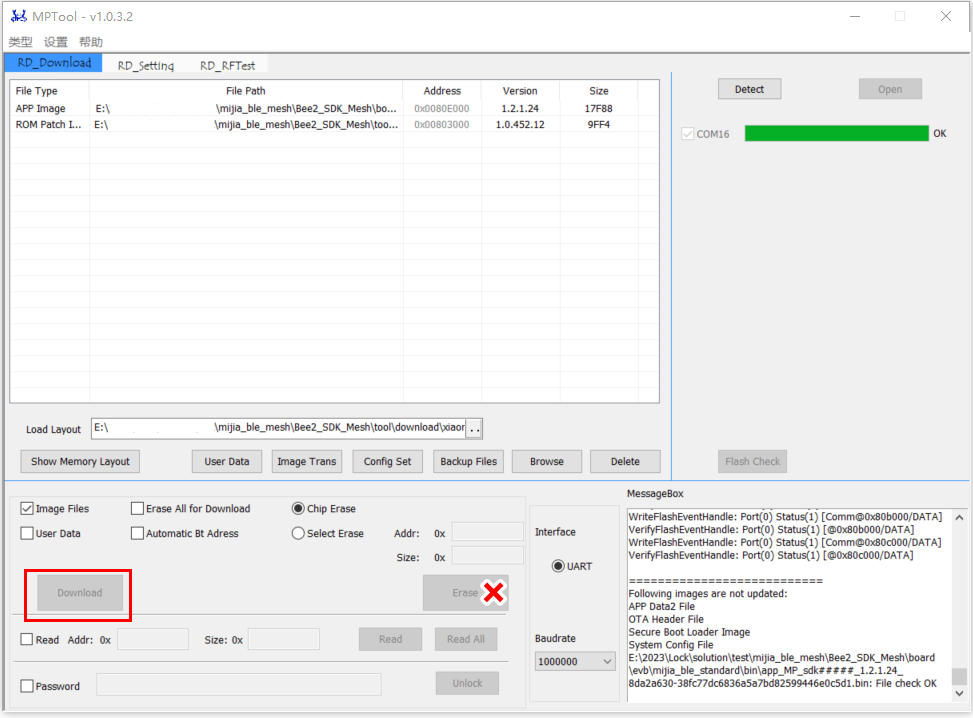Click the Flash Check button
Image resolution: width=973 pixels, height=718 pixels.
[x=752, y=462]
